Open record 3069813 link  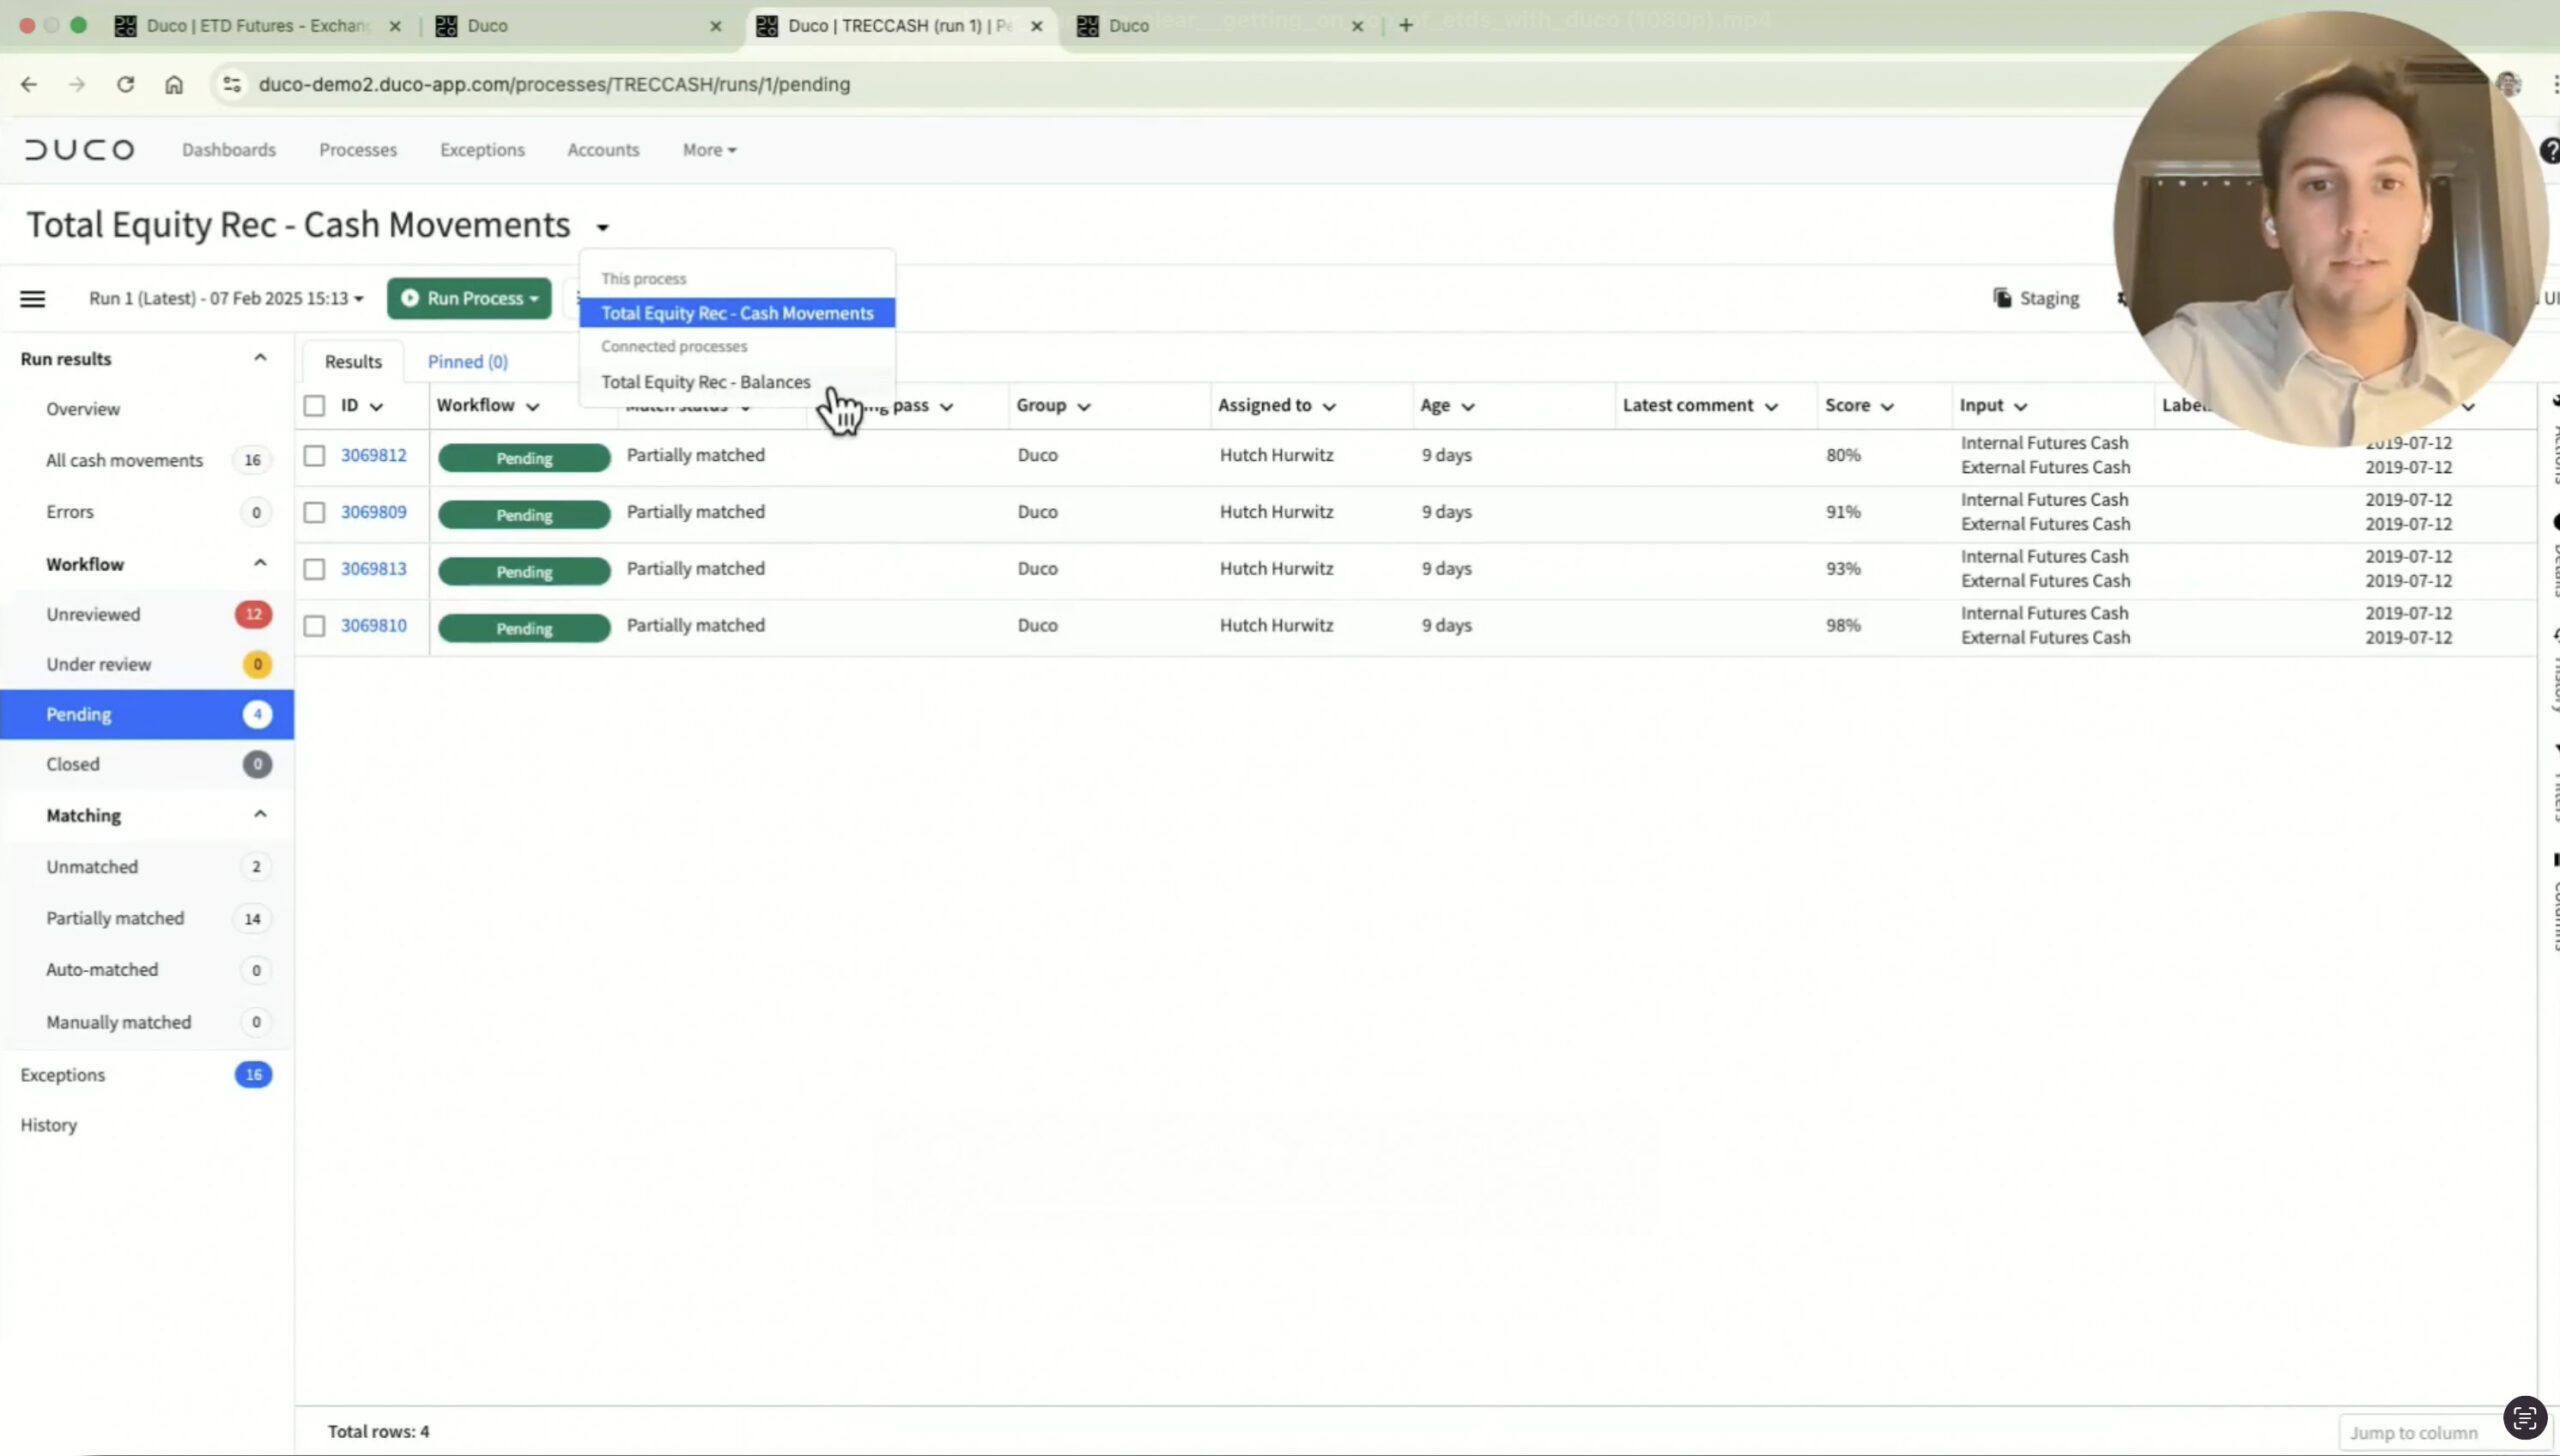374,570
